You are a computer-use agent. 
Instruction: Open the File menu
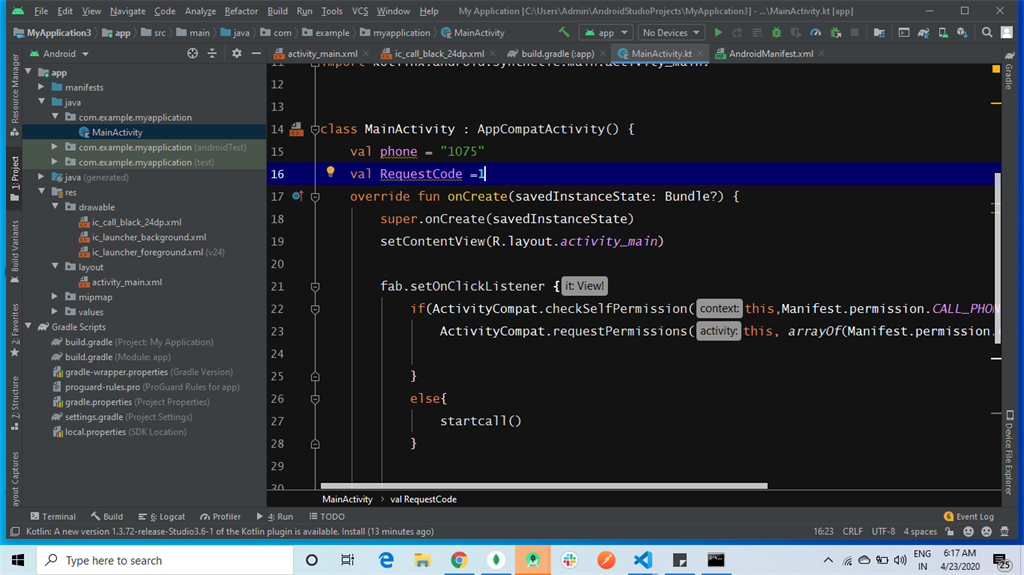point(40,11)
